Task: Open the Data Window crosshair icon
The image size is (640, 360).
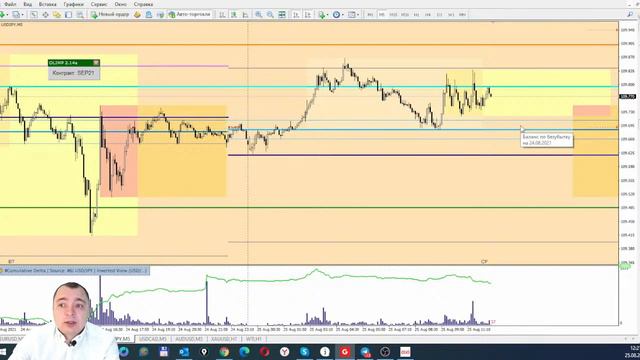Action: (45, 15)
